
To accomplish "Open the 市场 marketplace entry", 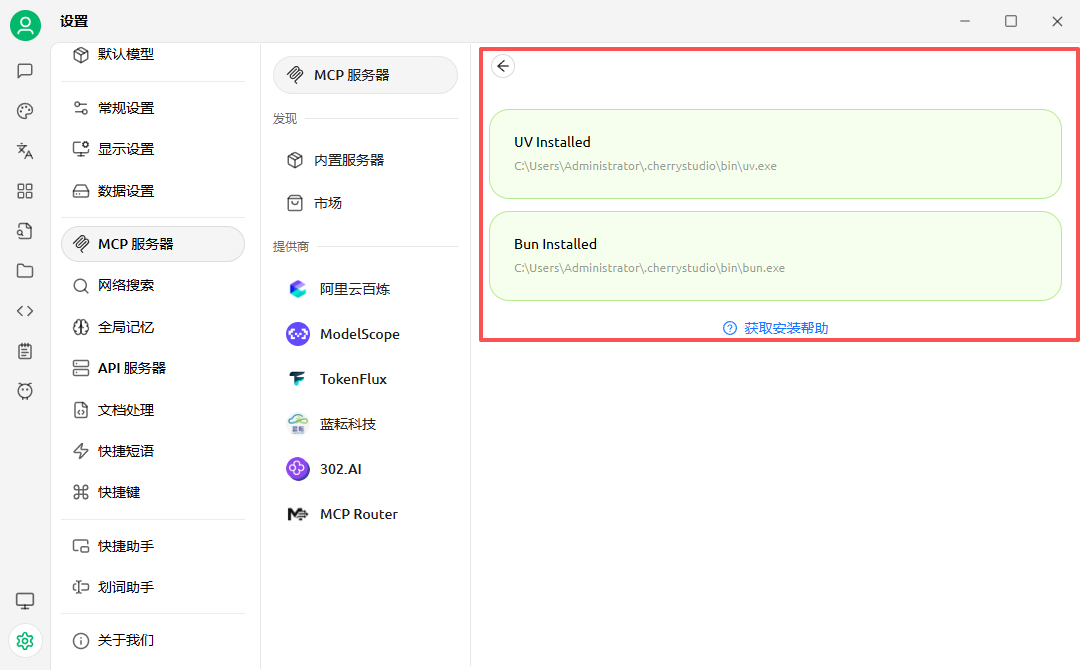I will point(327,203).
